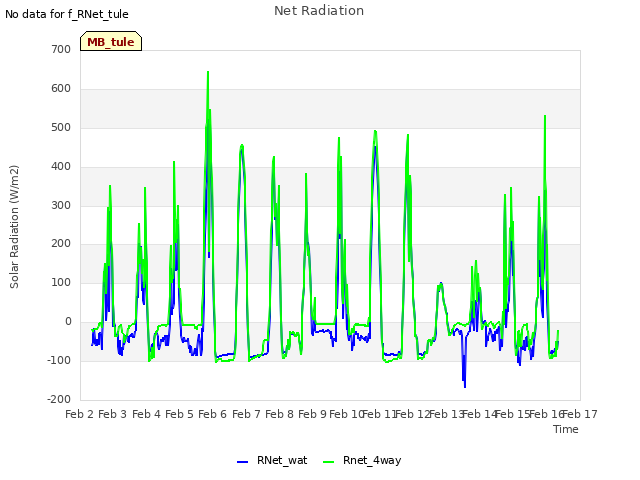This screenshot has width=640, height=480.
Task: Click the green peak above 500 on Feb 16
Action: pos(545,117)
